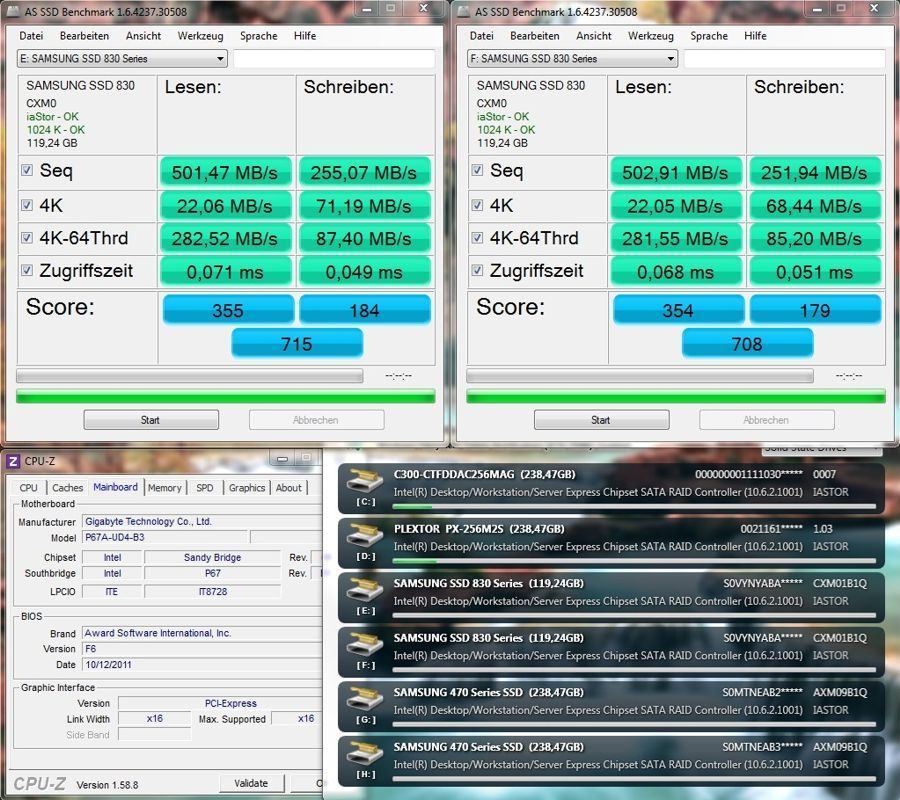Click the D: drive usage bar

[634, 561]
